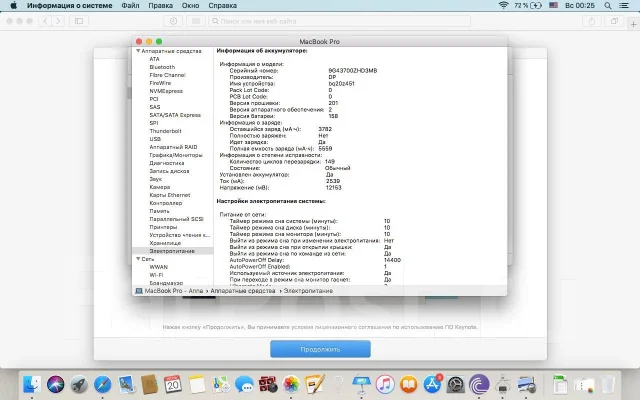Select «Хранилище» sidebar item

click(x=165, y=243)
